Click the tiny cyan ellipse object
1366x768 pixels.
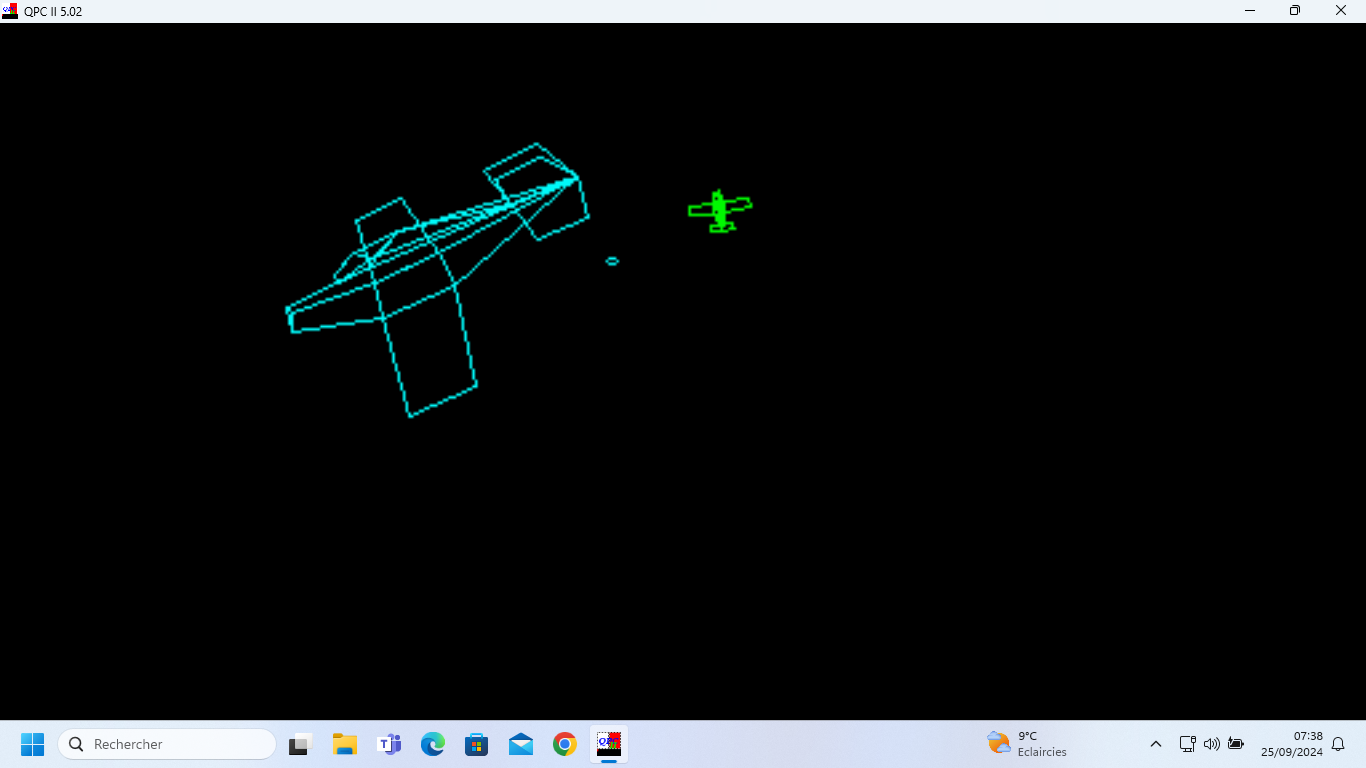pos(612,261)
